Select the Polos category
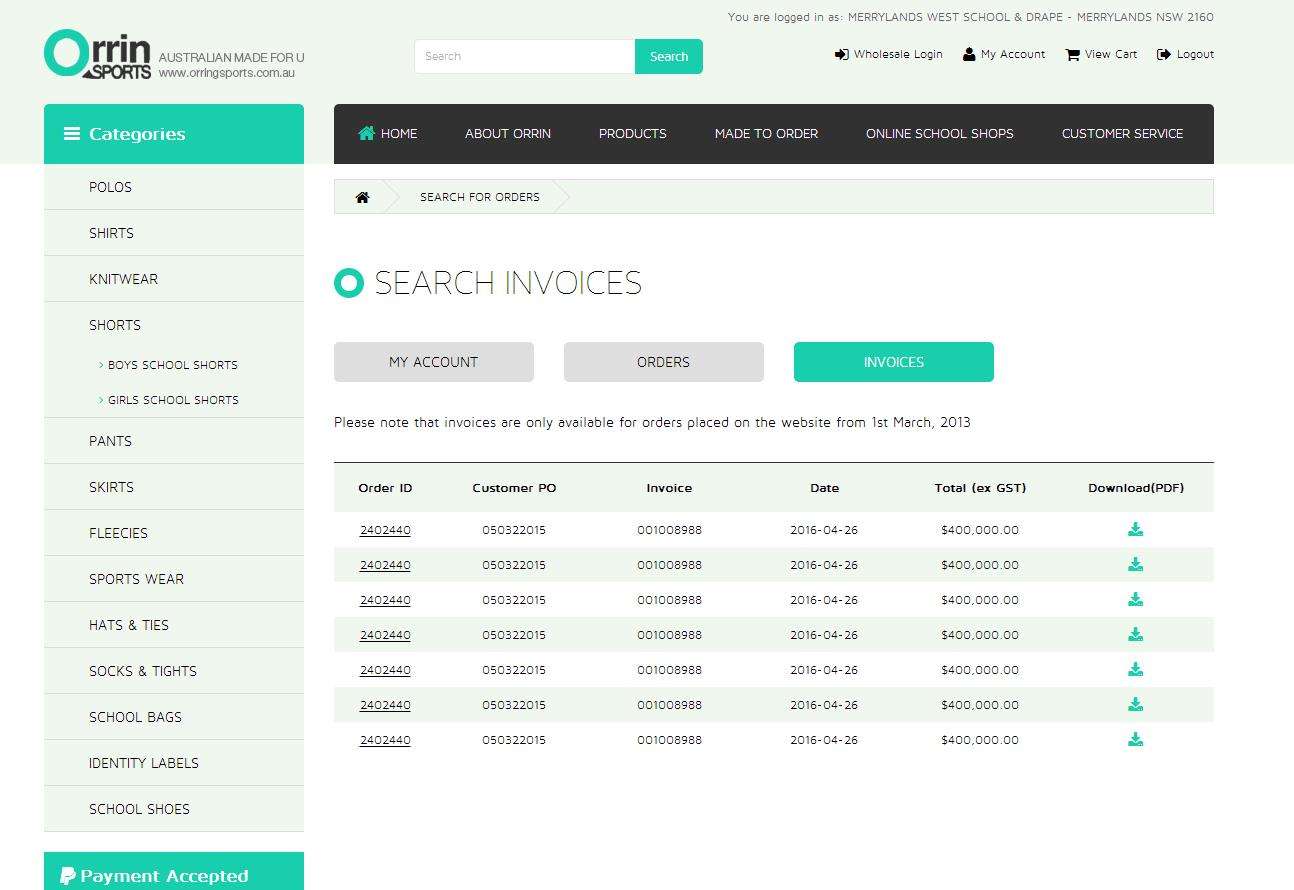 point(110,187)
